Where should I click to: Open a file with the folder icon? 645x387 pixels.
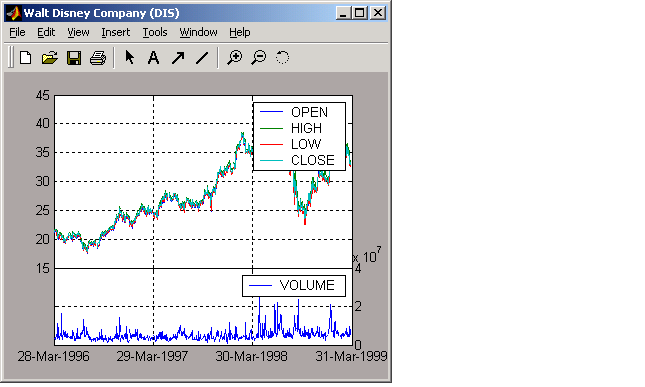pos(50,58)
